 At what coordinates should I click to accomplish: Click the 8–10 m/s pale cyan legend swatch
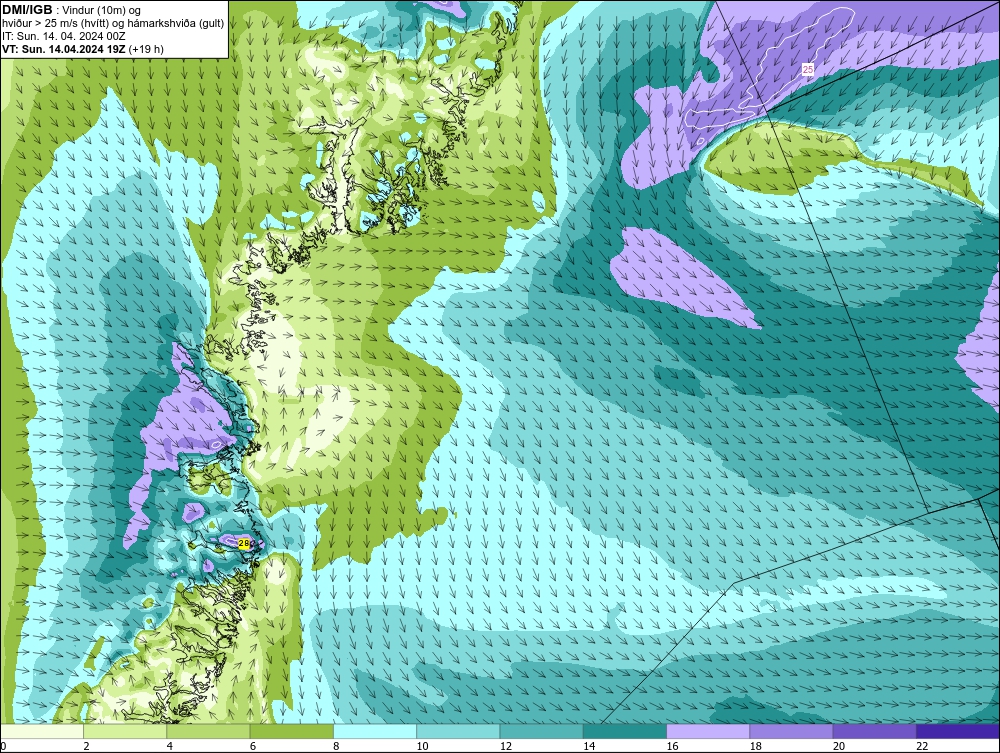(x=375, y=731)
